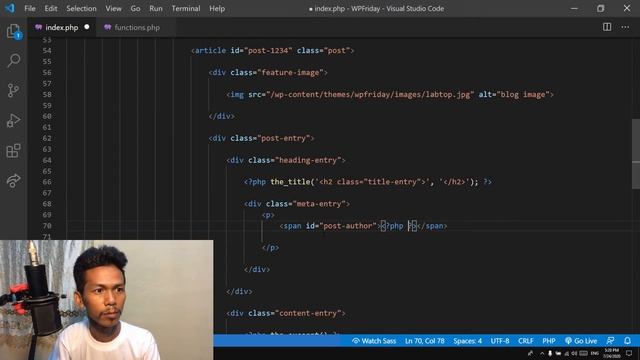Open the Edit menu

[51, 8]
